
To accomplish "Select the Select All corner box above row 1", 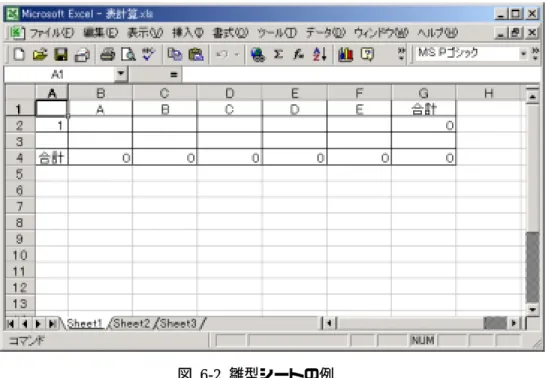I will [x=20, y=93].
